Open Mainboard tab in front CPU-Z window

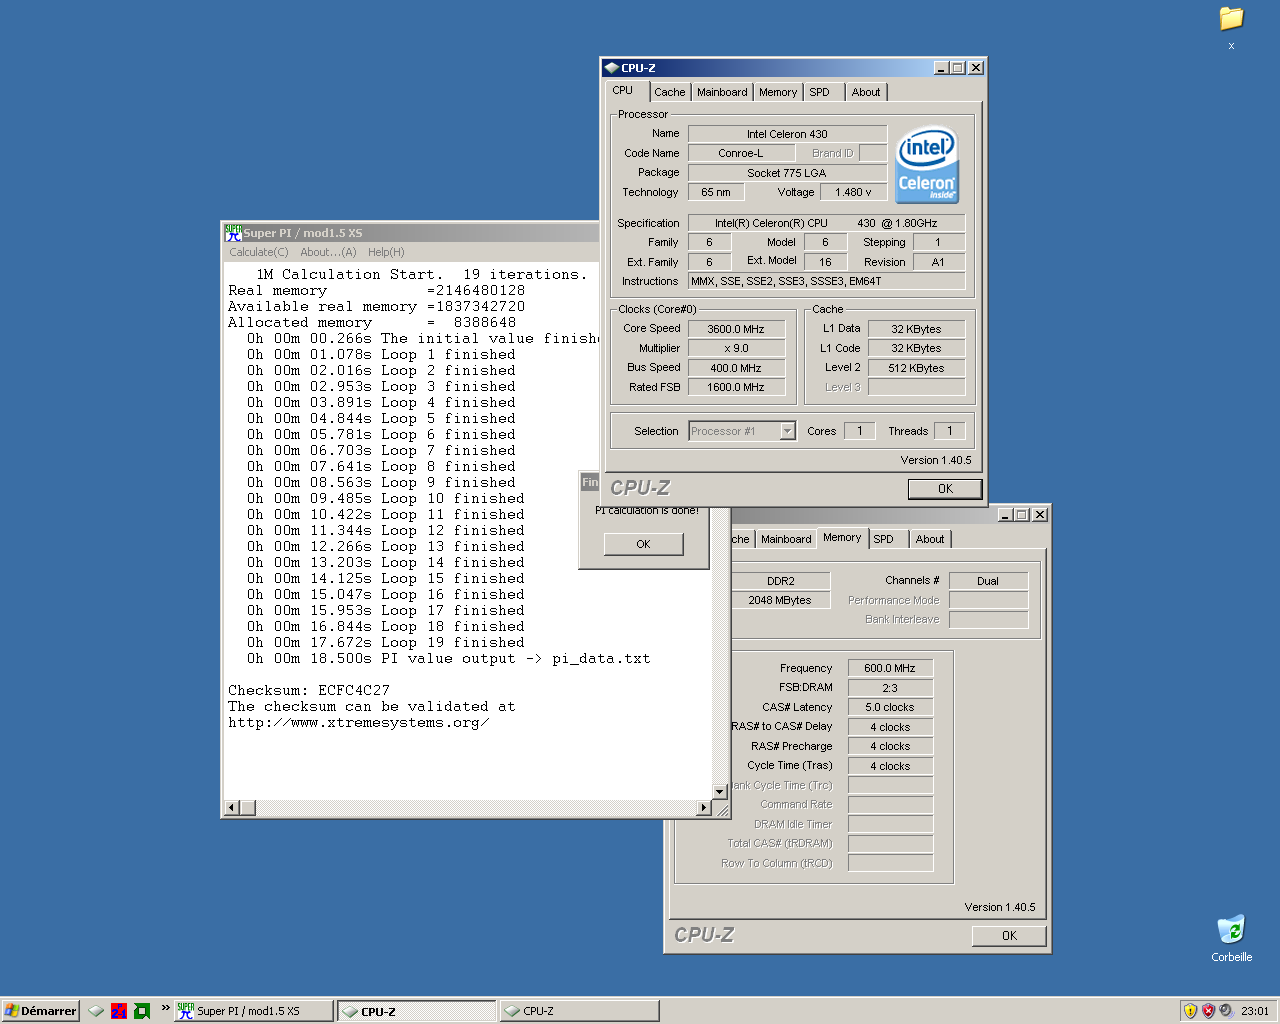[722, 92]
